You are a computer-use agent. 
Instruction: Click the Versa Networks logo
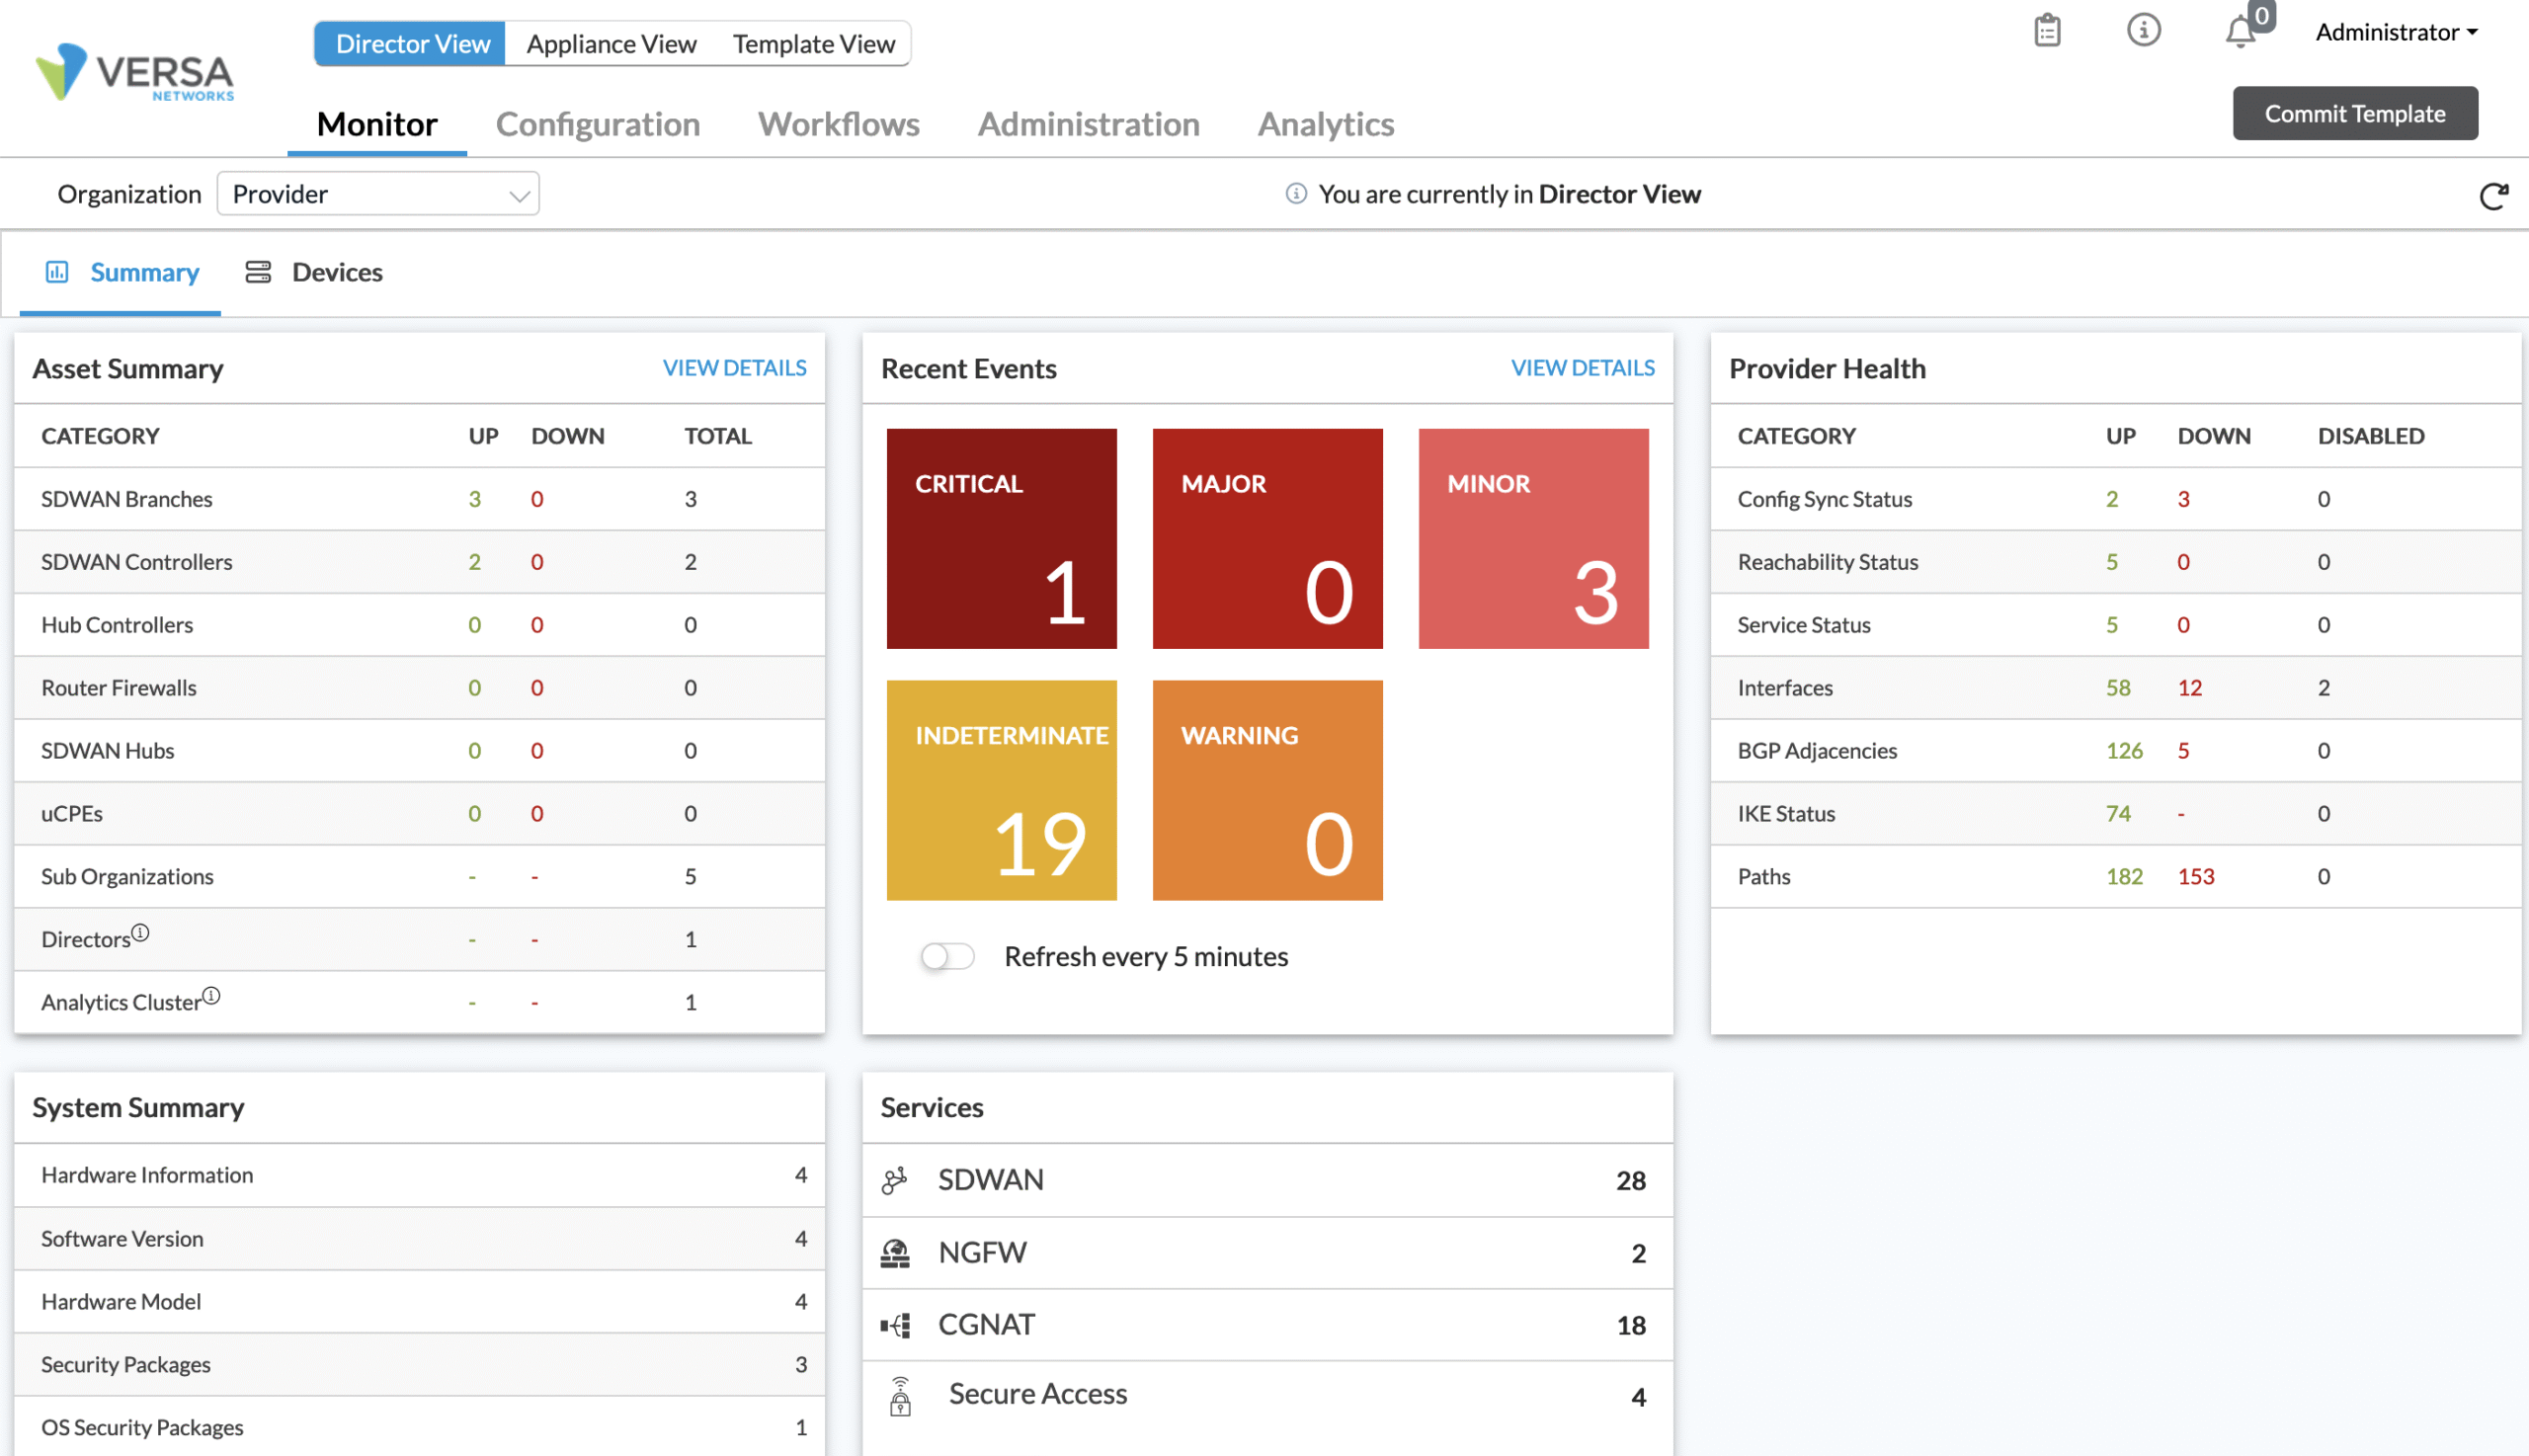(134, 72)
